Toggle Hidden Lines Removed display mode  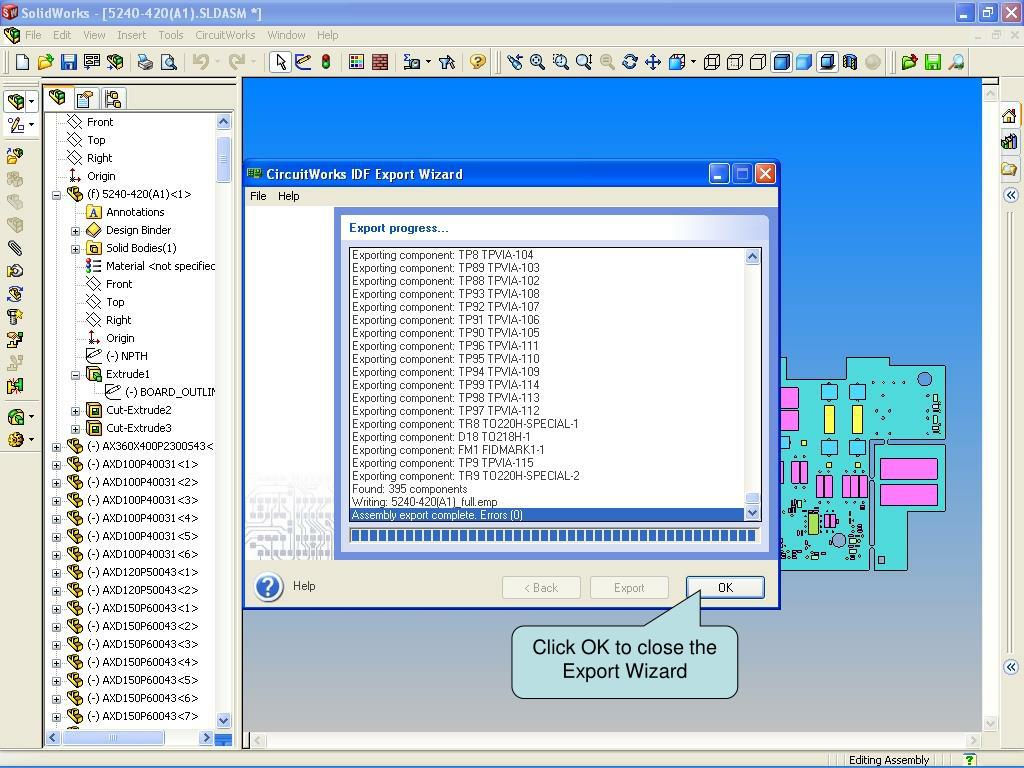click(x=758, y=62)
